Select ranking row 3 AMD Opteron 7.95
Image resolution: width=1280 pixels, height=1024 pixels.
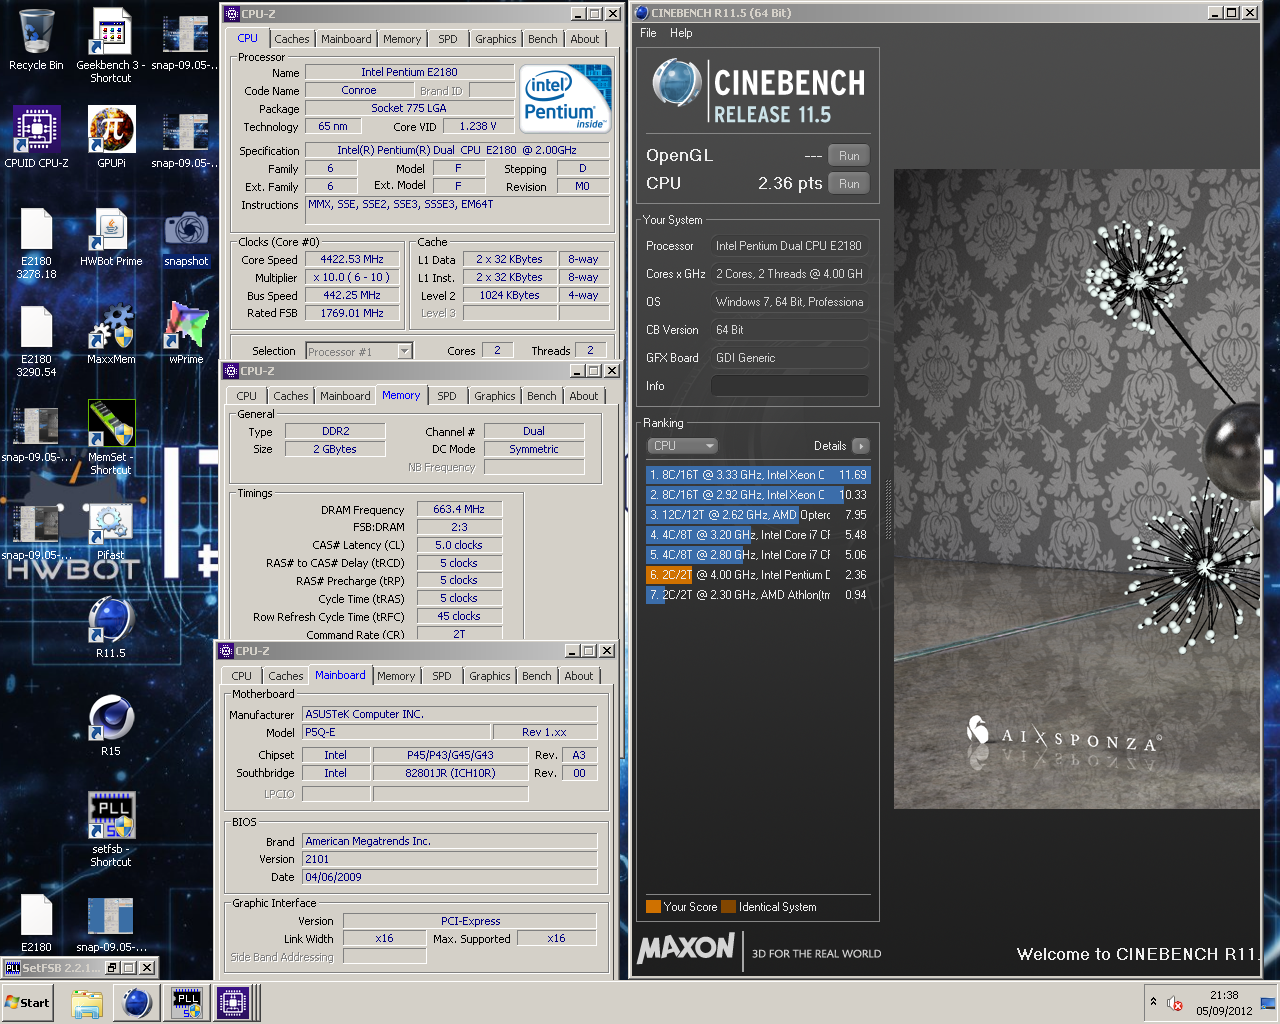758,515
